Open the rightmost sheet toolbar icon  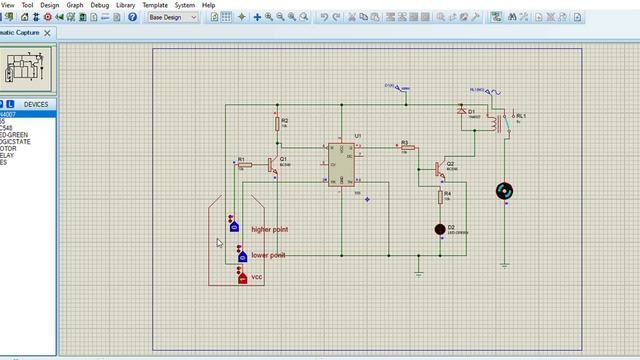(577, 17)
